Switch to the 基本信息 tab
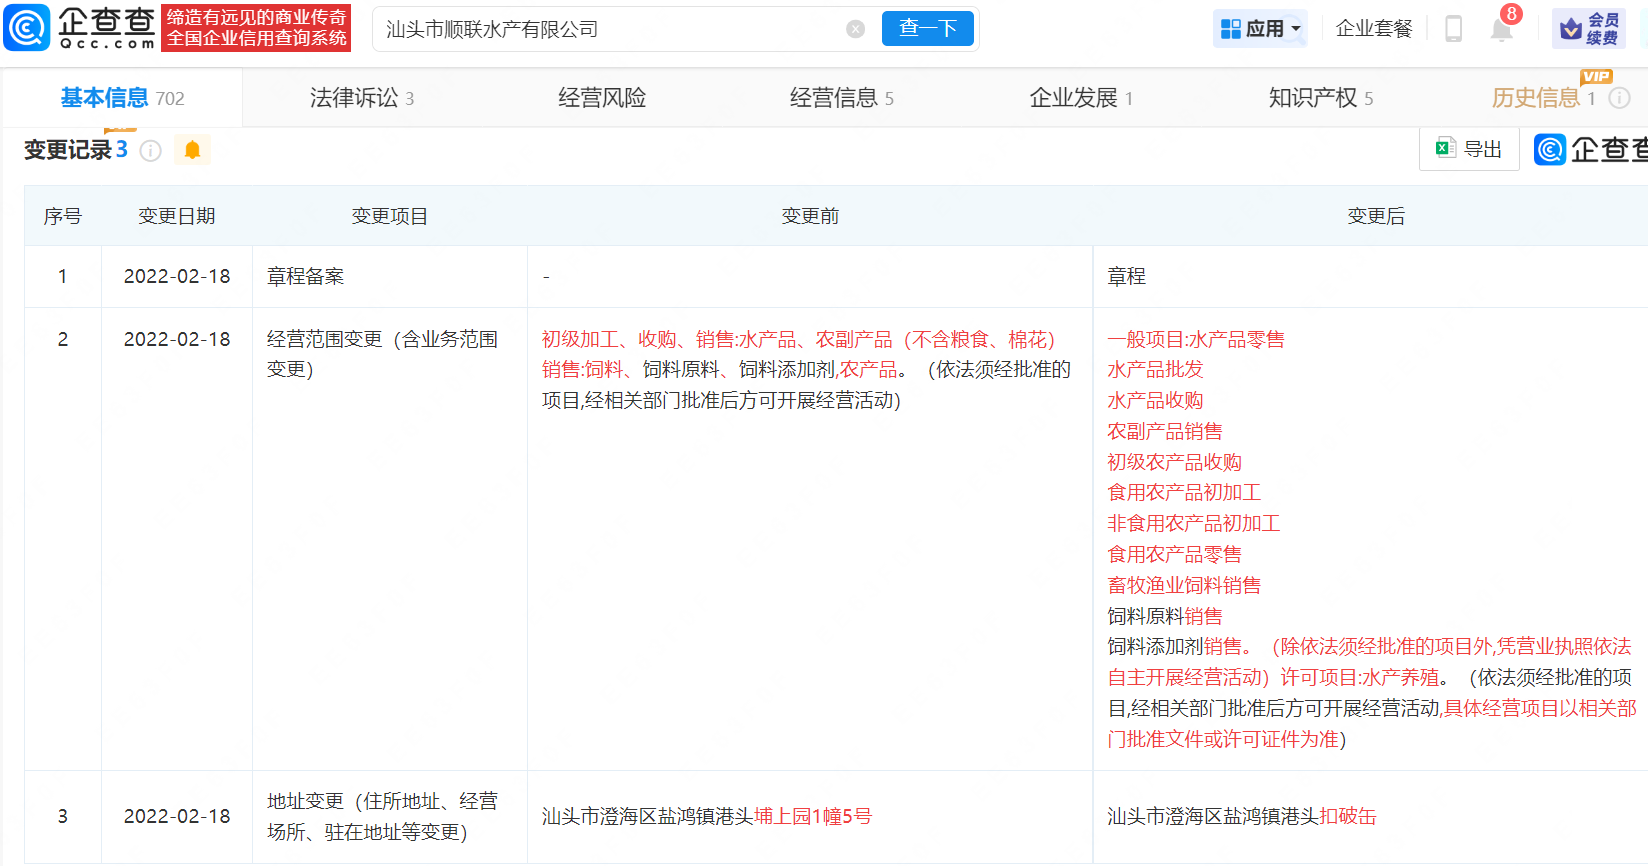1648x866 pixels. 122,98
